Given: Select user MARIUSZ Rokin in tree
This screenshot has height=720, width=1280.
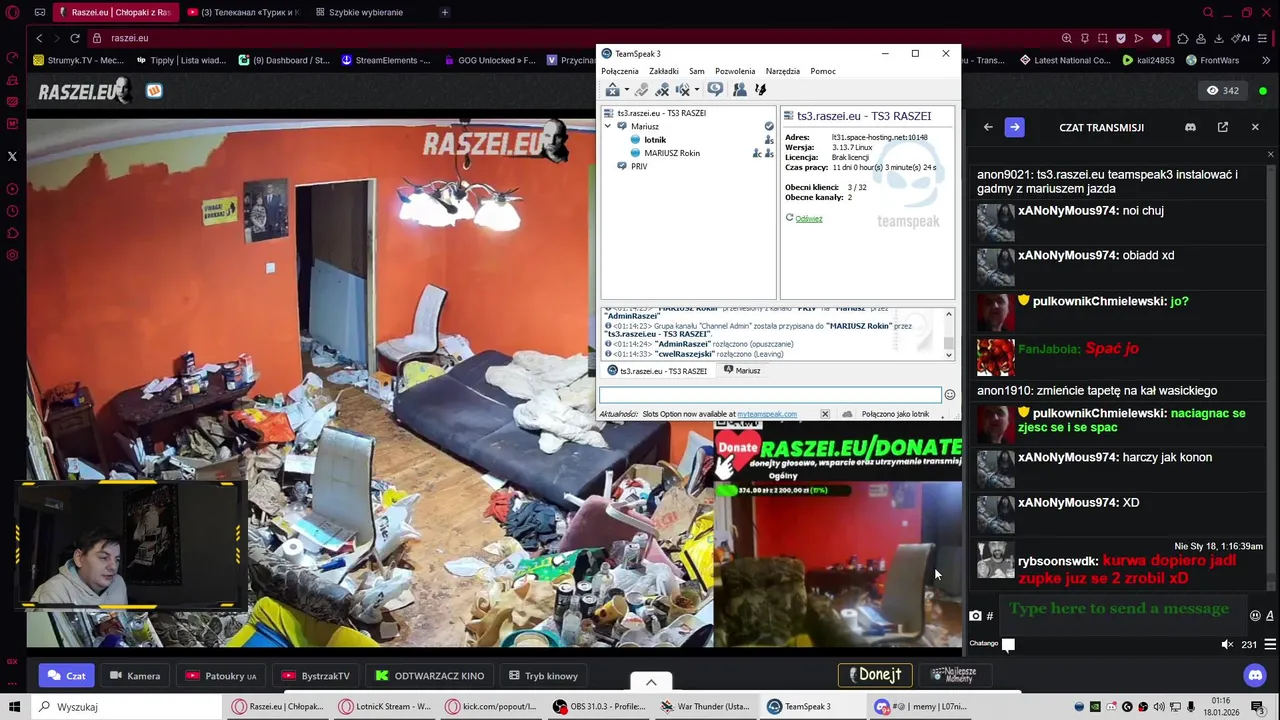Looking at the screenshot, I should [672, 153].
